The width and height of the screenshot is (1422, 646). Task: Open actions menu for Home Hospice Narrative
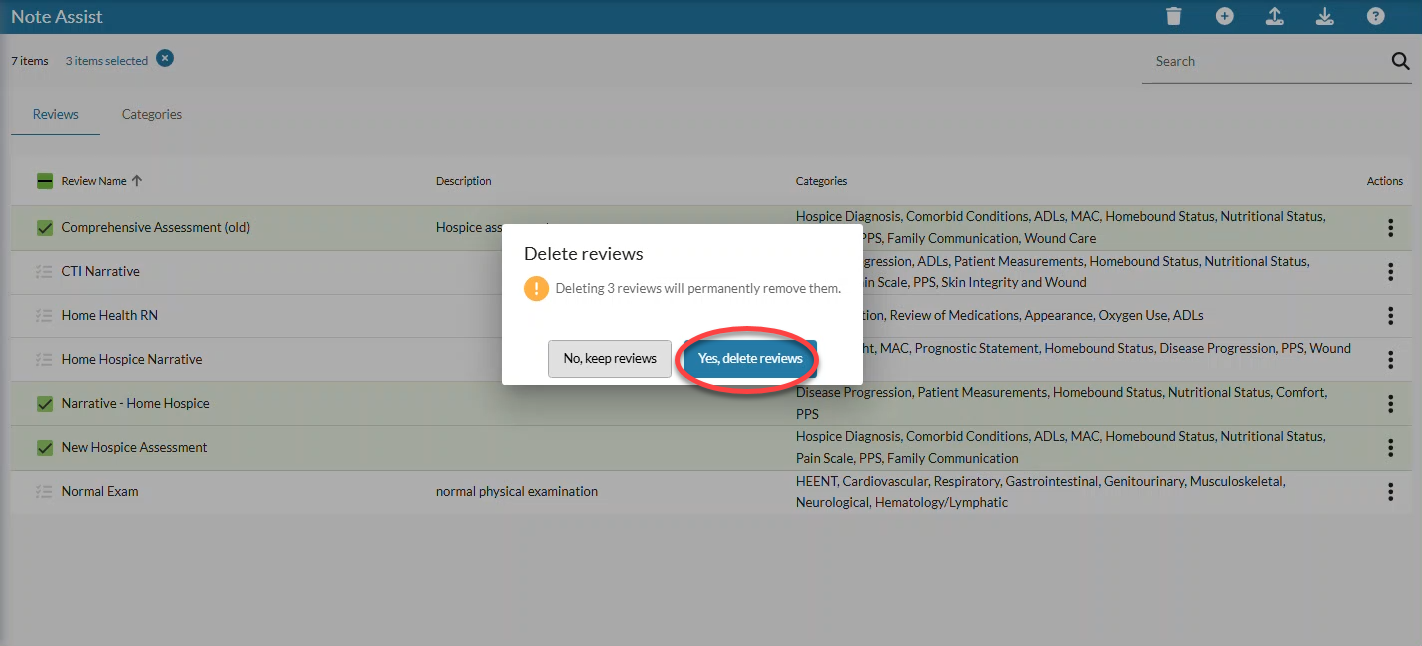point(1390,359)
